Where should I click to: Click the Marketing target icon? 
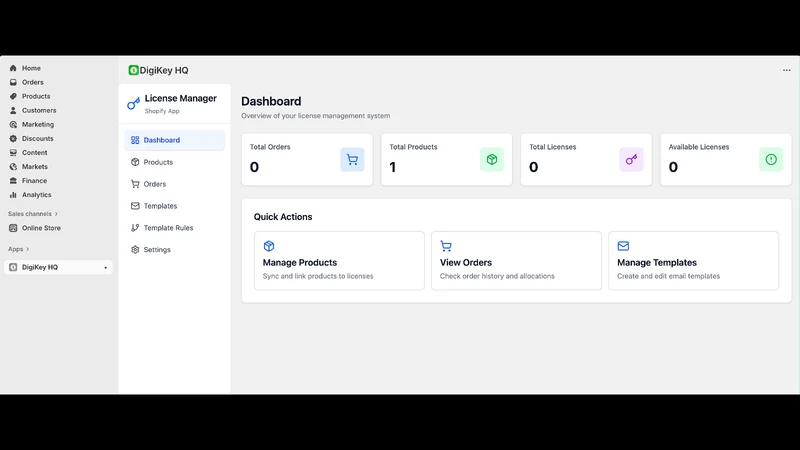click(x=13, y=124)
